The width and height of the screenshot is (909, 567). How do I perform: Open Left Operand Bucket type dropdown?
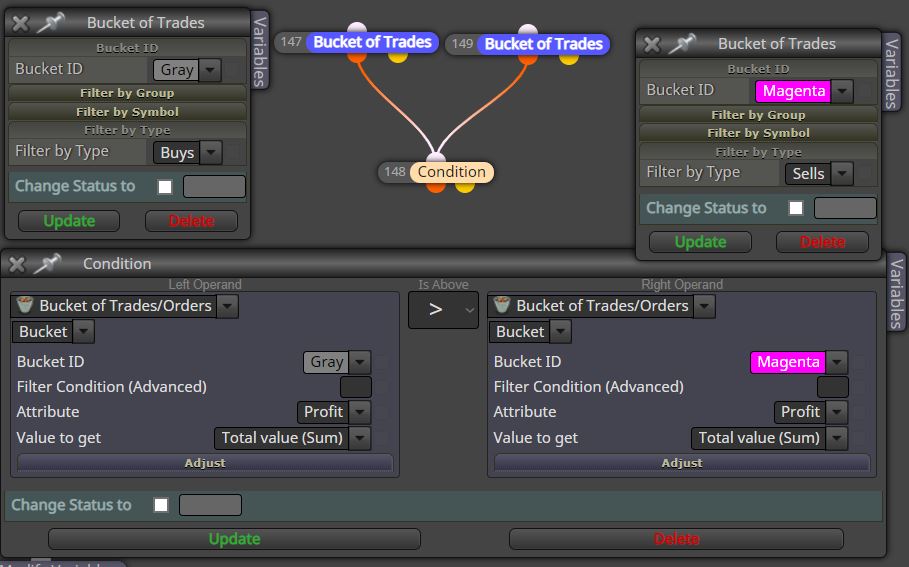[x=84, y=332]
